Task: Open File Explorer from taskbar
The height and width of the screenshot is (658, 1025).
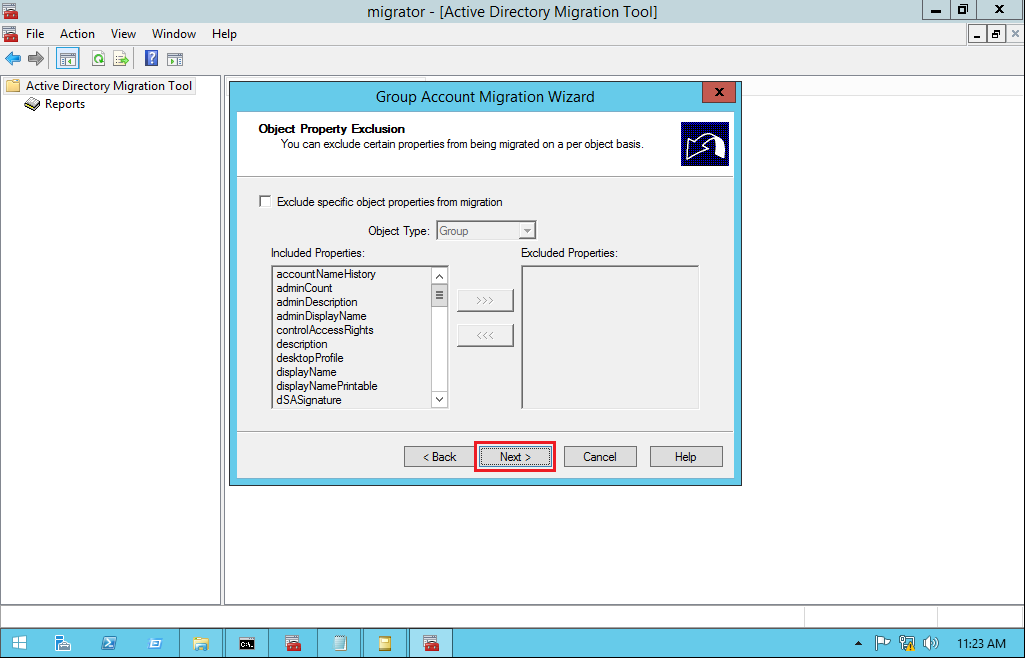Action: pos(201,644)
